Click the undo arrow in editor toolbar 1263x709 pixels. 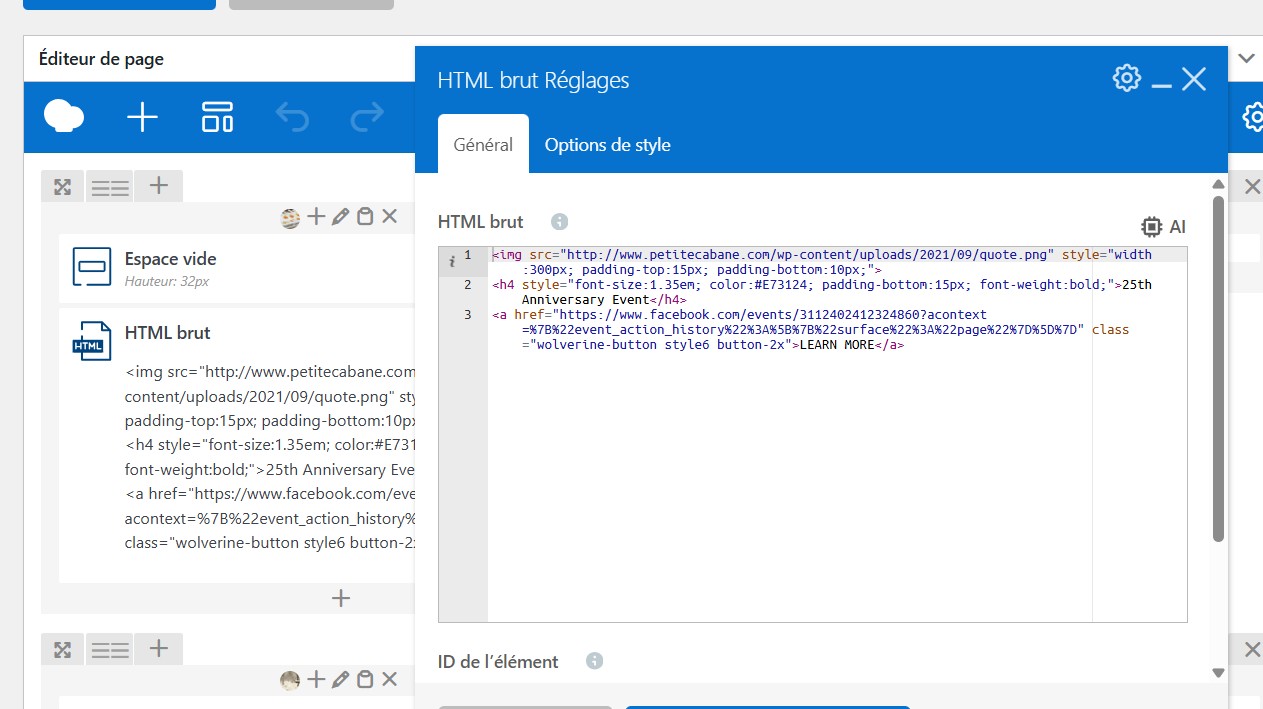point(292,117)
